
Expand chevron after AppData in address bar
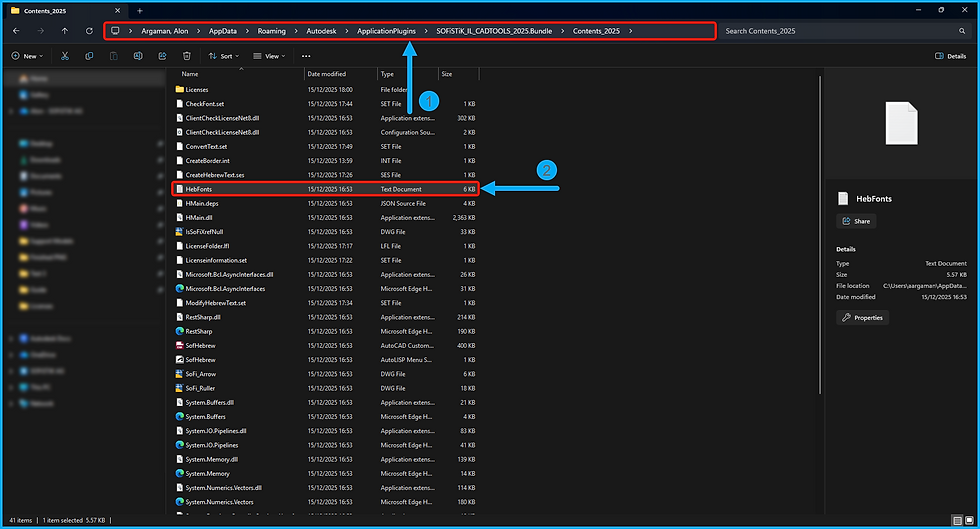click(247, 31)
